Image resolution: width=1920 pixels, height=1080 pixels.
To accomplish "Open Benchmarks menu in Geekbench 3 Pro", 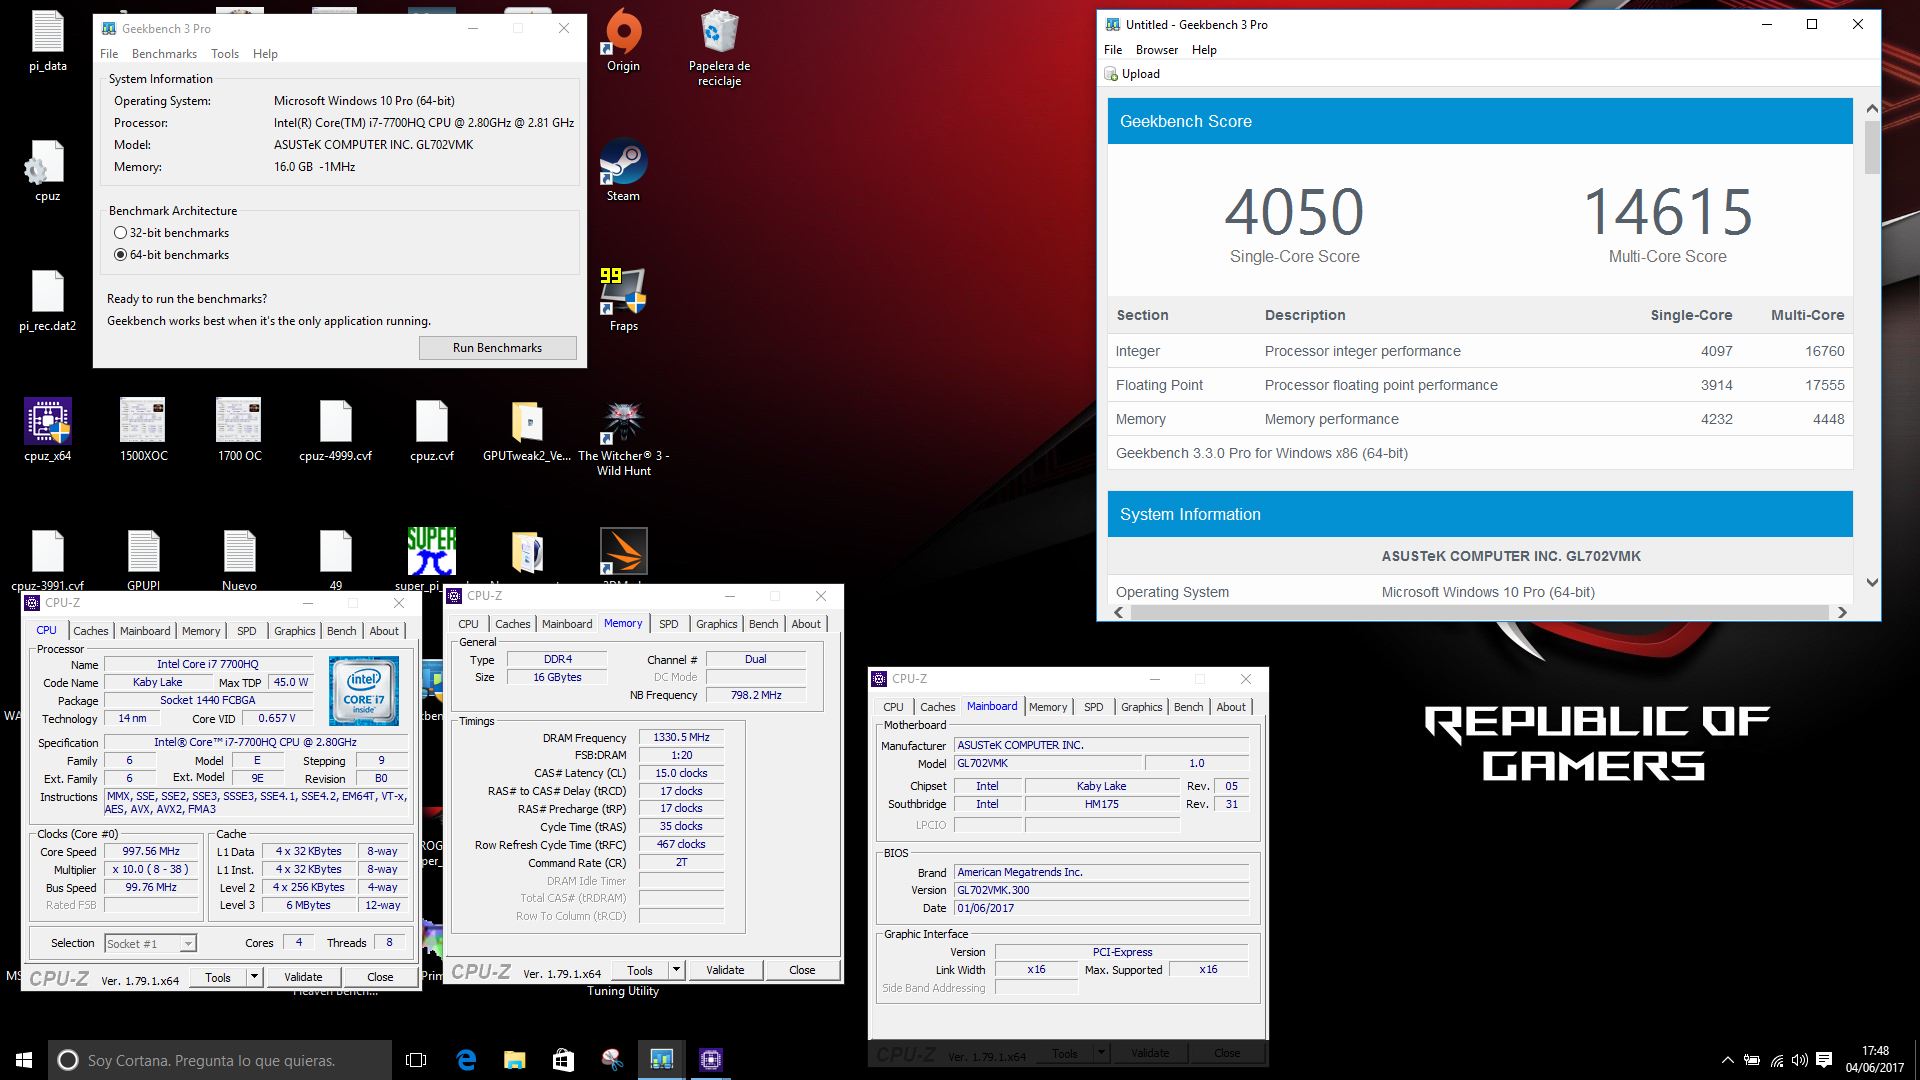I will click(164, 54).
